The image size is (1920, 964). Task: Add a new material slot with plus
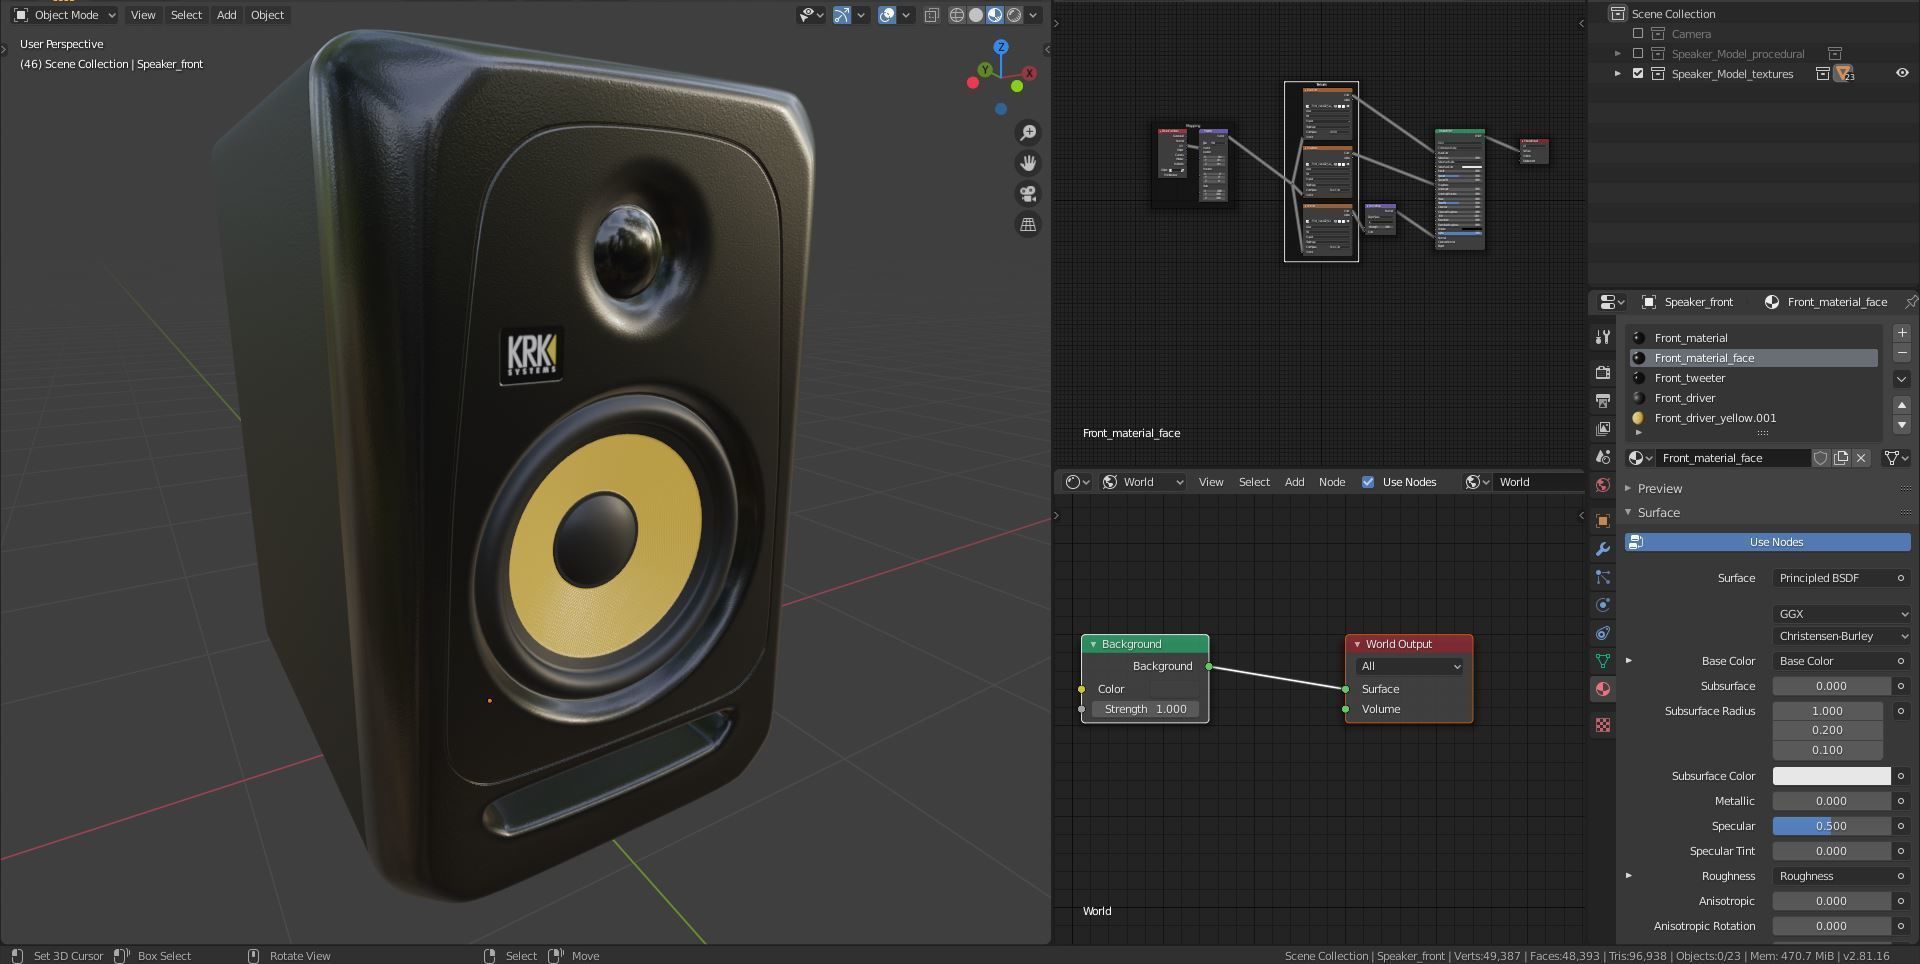pyautogui.click(x=1902, y=333)
